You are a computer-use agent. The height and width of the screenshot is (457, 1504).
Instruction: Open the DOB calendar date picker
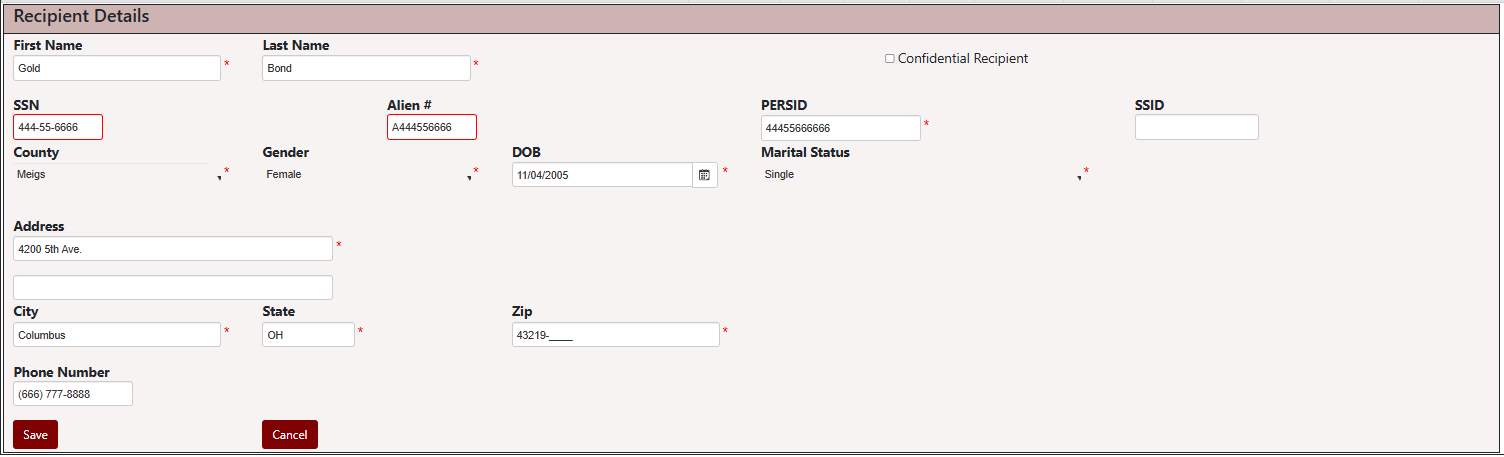(x=704, y=175)
